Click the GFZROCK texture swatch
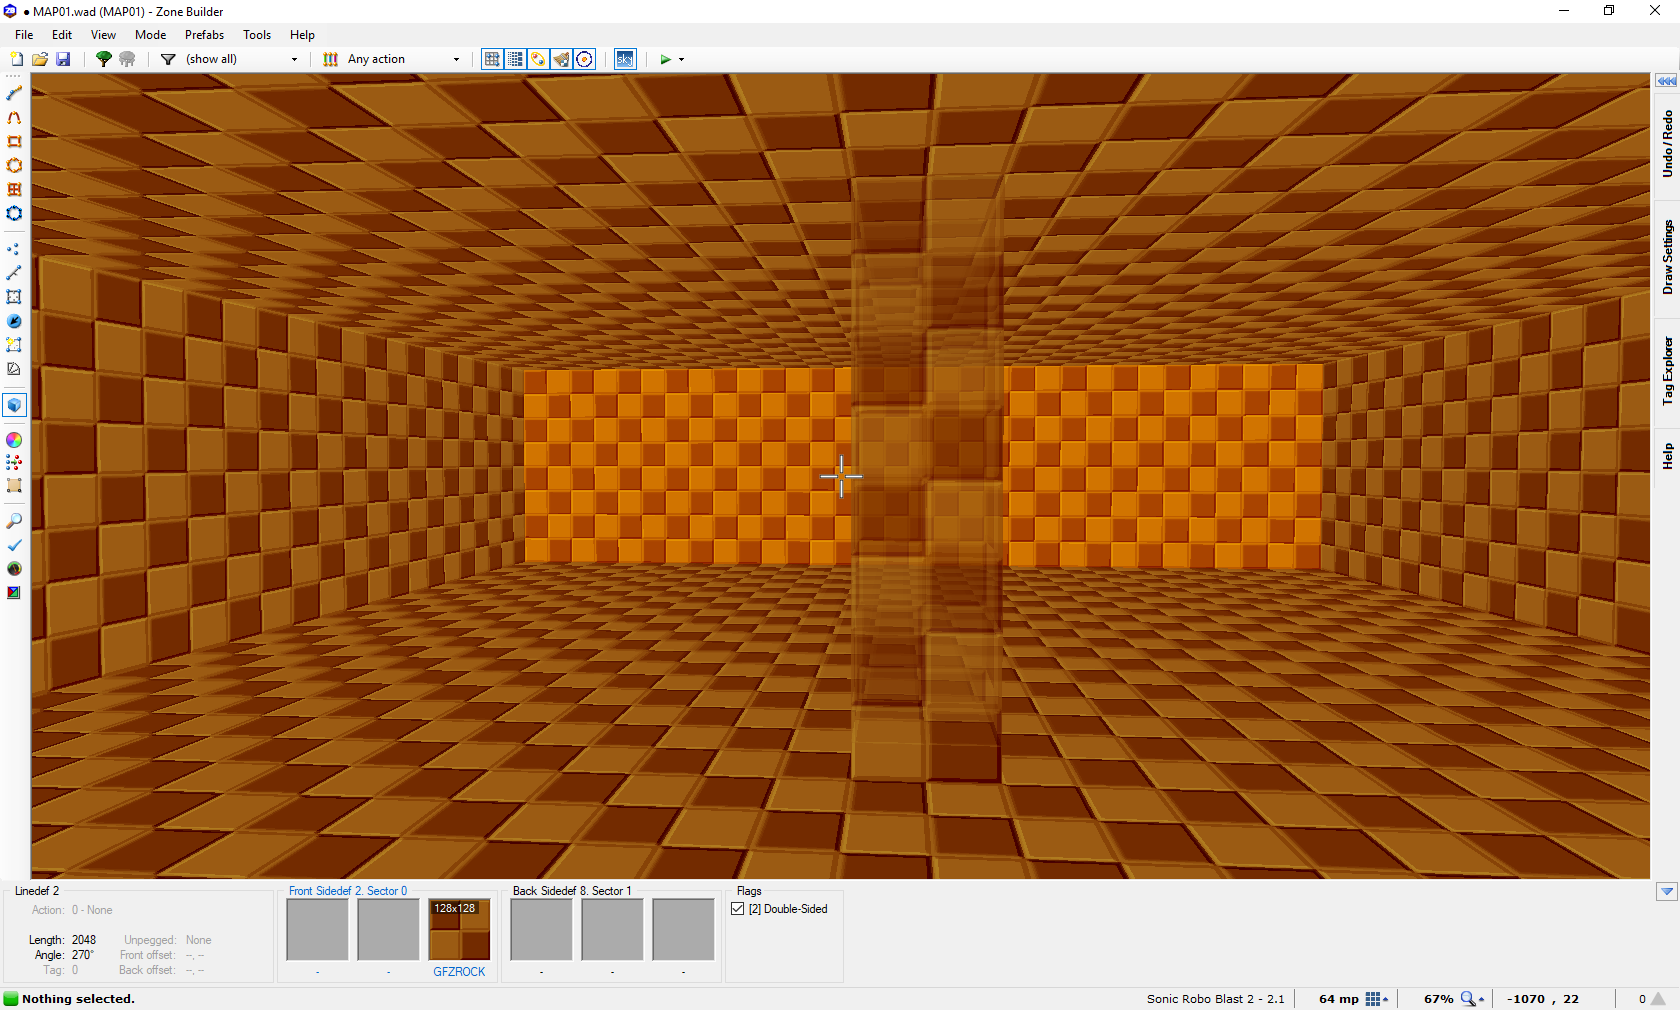1680x1010 pixels. point(459,930)
